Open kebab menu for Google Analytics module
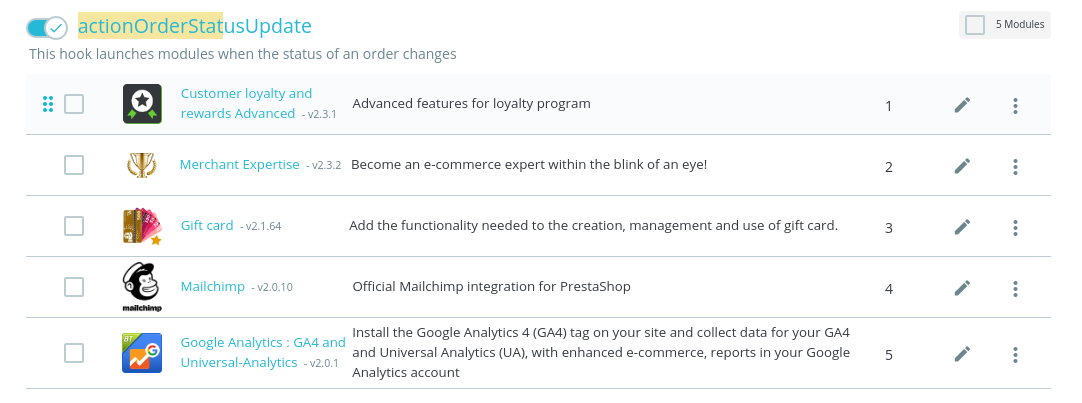Image resolution: width=1082 pixels, height=403 pixels. [x=1015, y=354]
